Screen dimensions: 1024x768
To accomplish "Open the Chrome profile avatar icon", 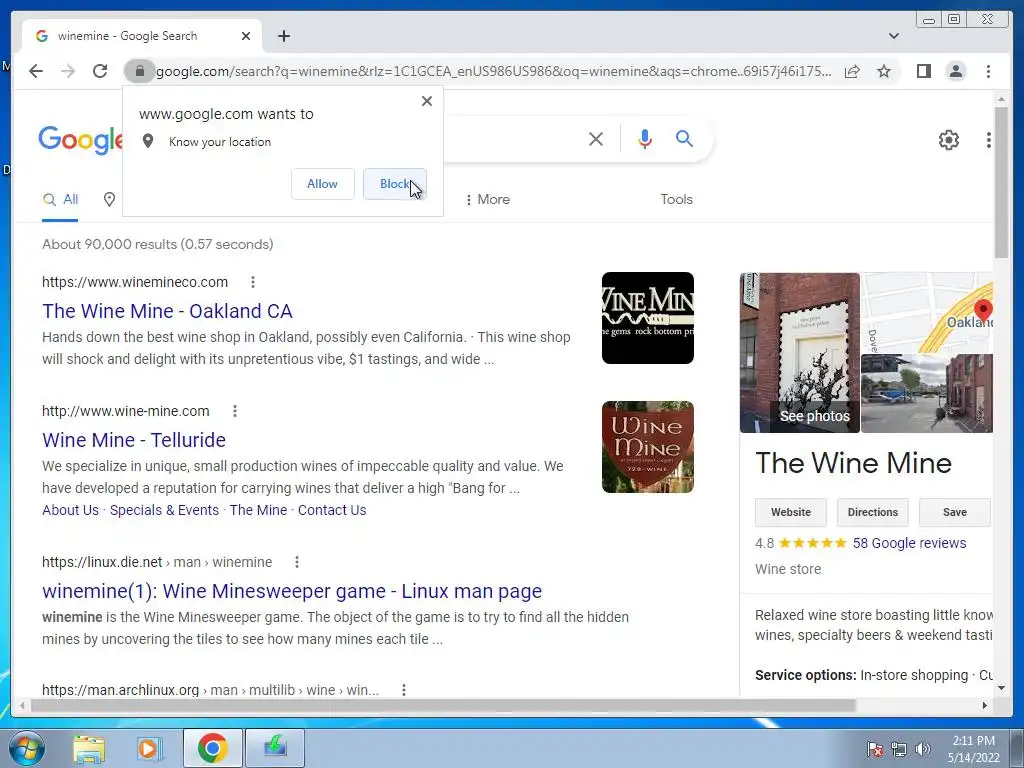I will pos(956,71).
